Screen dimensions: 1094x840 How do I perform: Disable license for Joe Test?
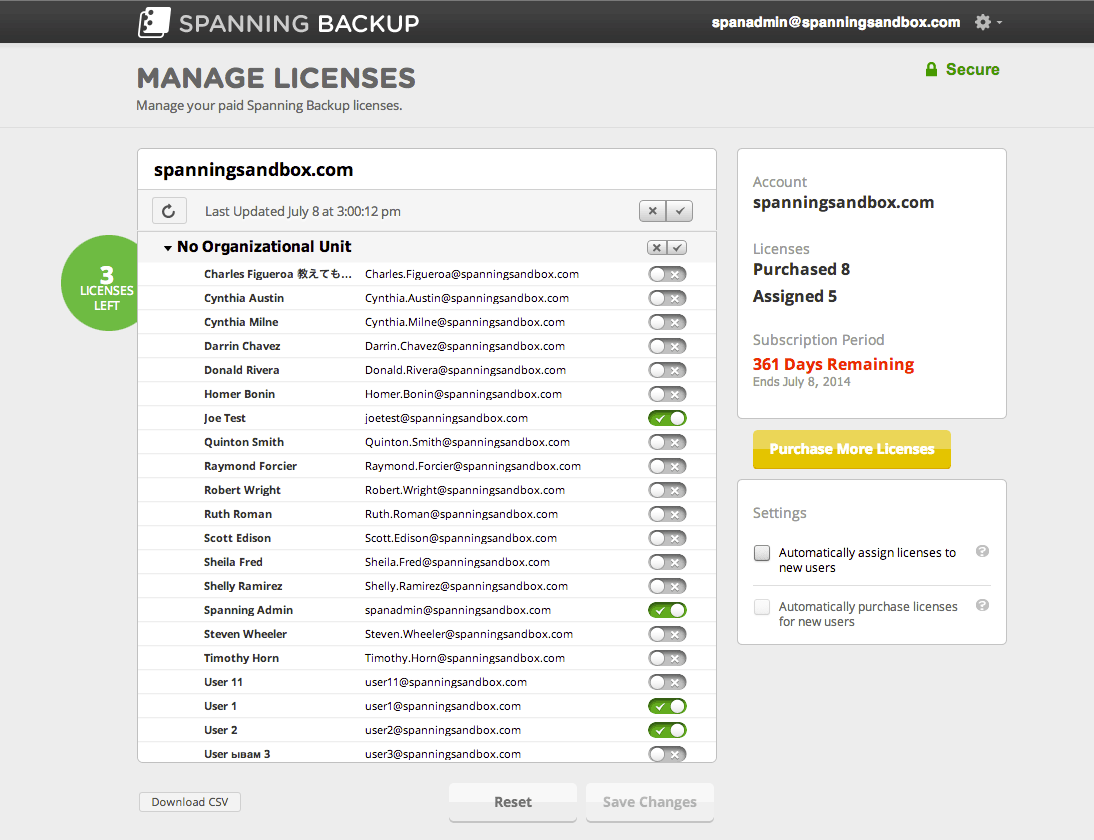click(667, 418)
